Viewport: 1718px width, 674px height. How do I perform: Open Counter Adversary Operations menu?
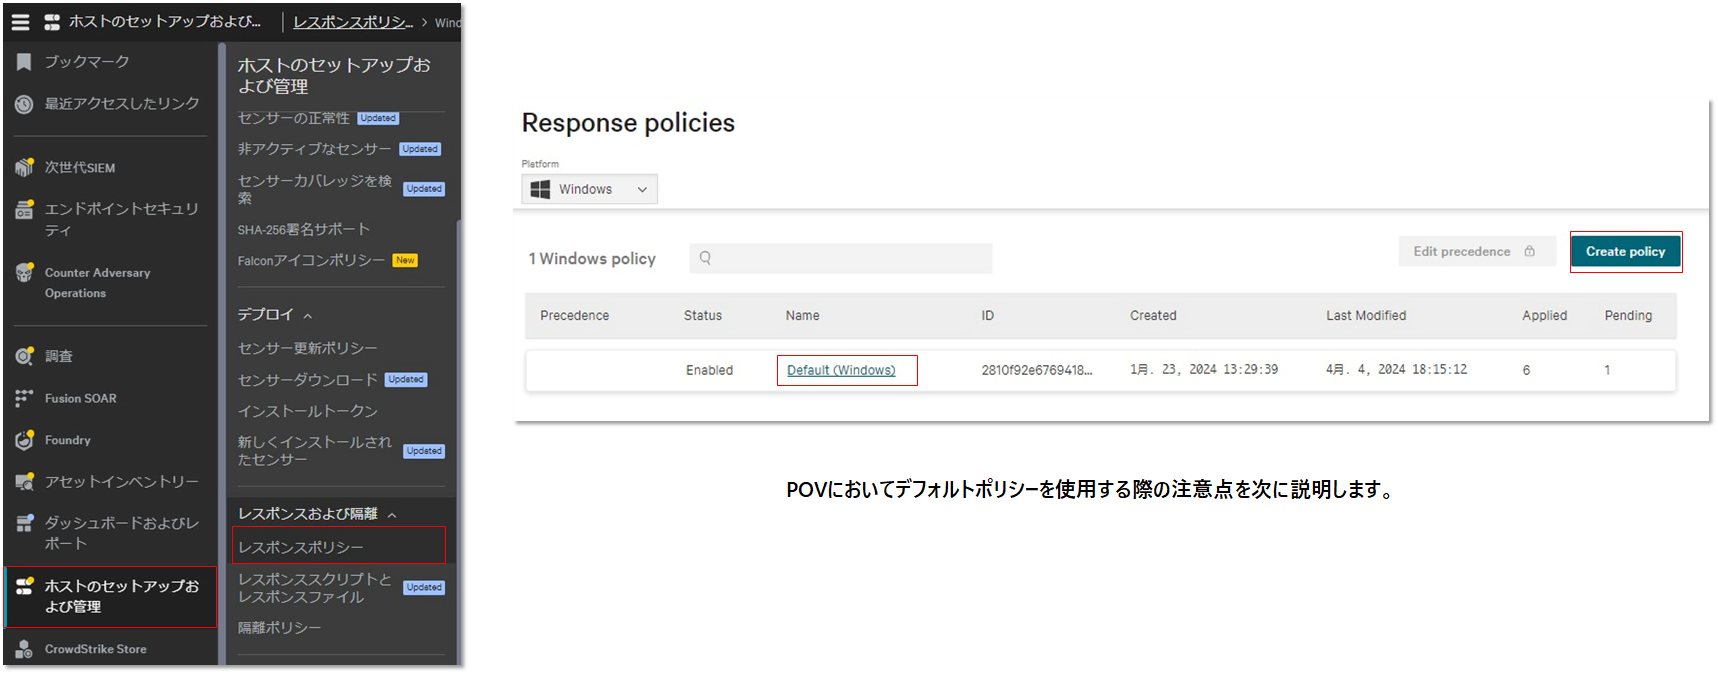click(x=98, y=283)
